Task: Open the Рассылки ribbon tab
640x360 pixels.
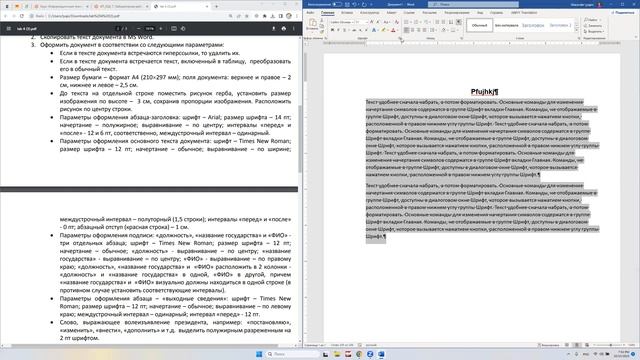Action: coord(429,13)
